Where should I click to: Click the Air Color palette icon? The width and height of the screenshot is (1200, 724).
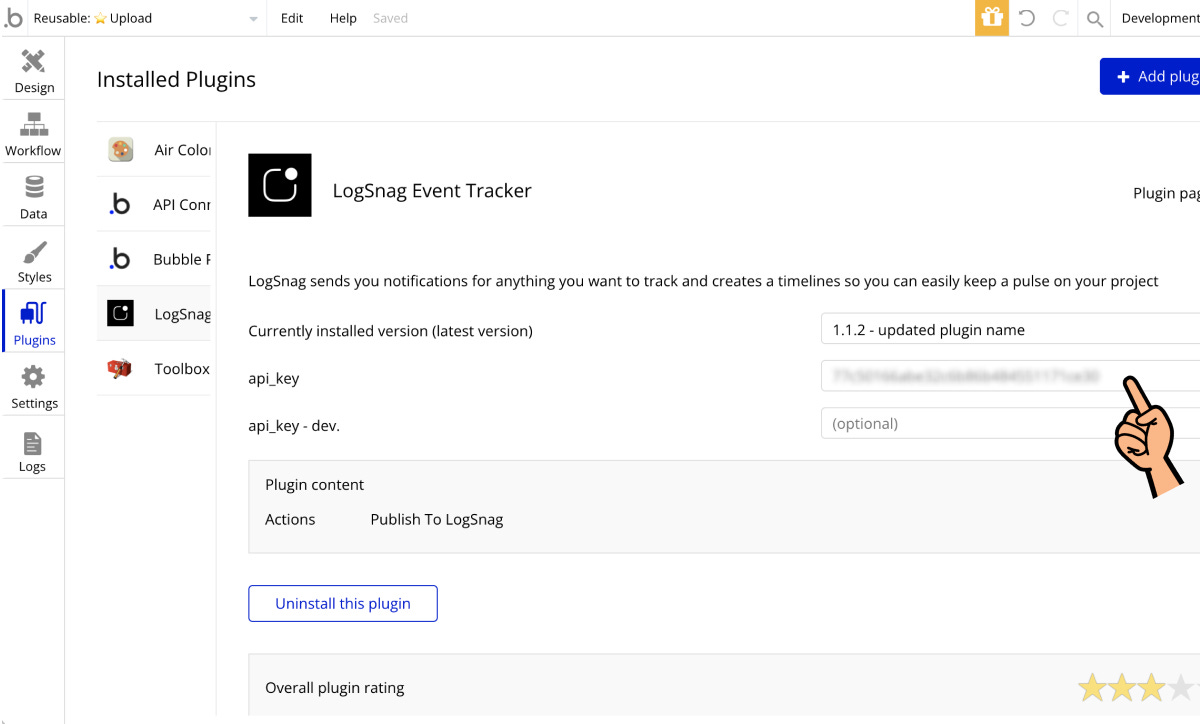pos(120,150)
